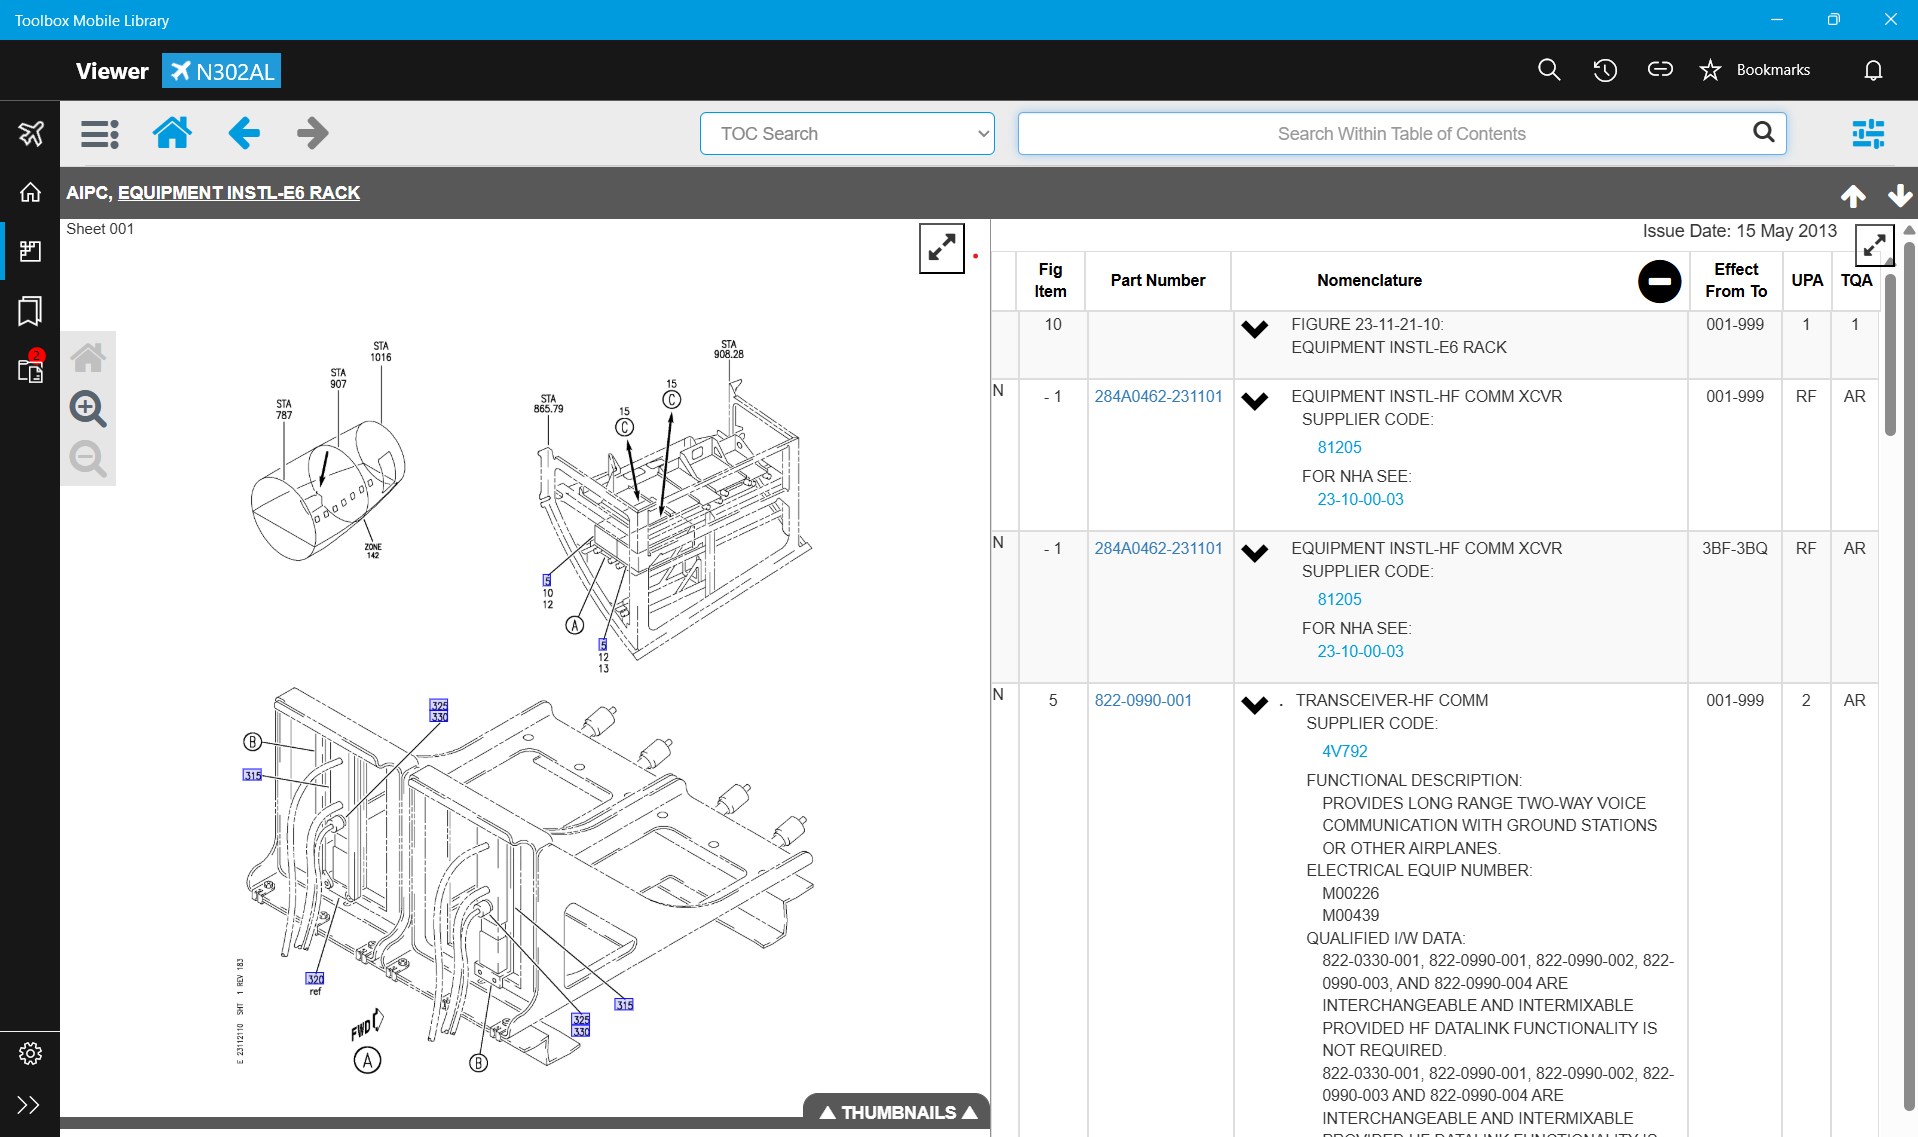Open the documents icon with red badge
Screen dimensions: 1918x1137
[30, 368]
